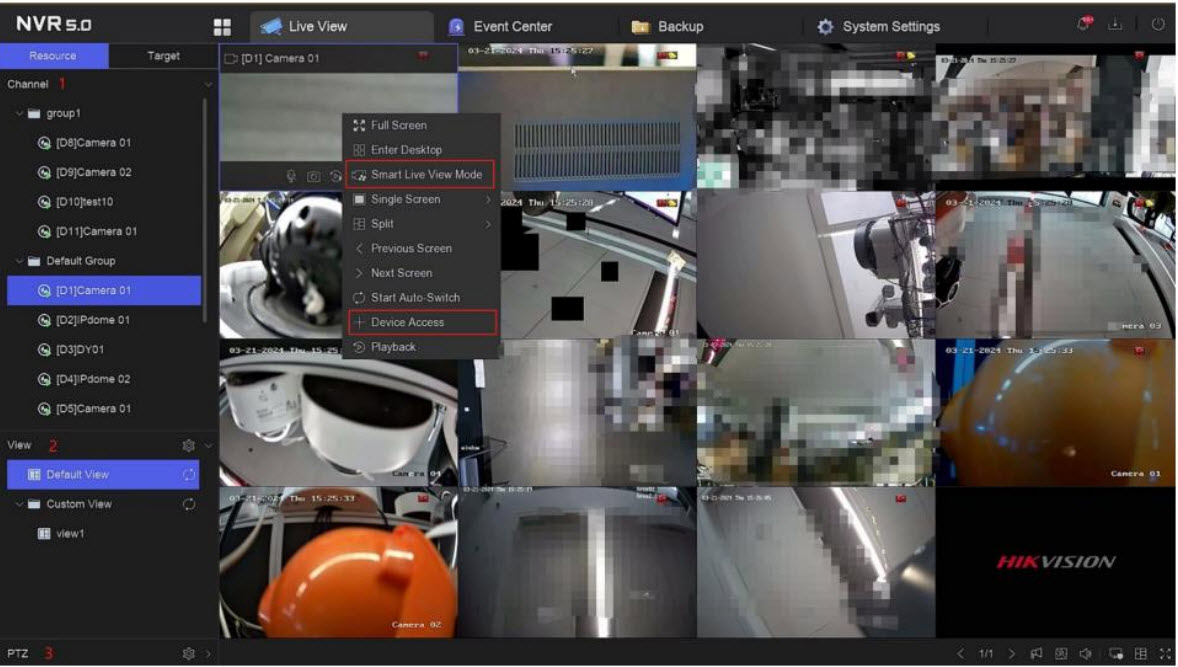Go to next page in bottom bar
The image size is (1178, 667).
pyautogui.click(x=1012, y=654)
